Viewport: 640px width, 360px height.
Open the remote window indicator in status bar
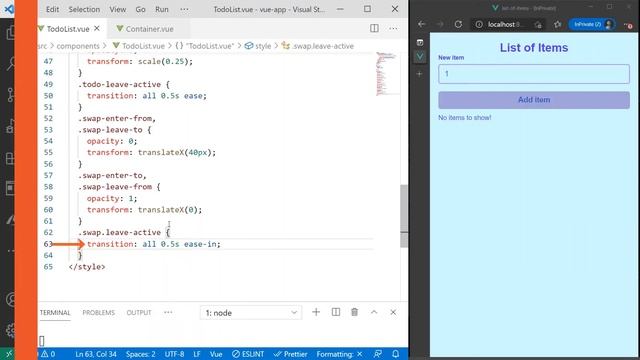click(8, 354)
